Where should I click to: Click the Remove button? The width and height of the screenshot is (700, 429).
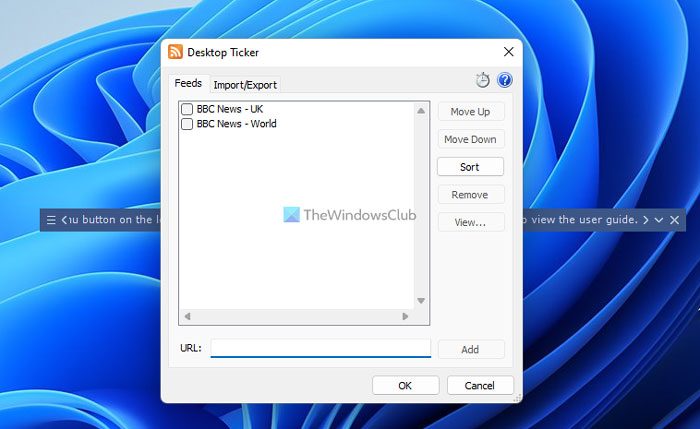tap(471, 195)
